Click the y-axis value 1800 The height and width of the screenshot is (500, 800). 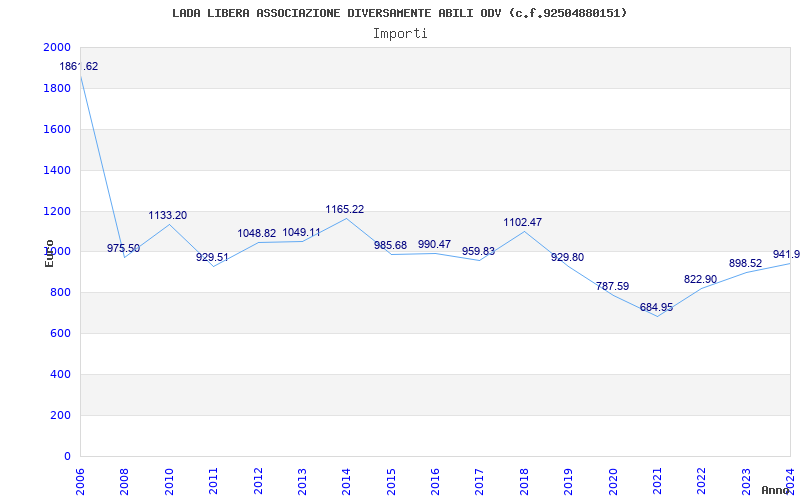pyautogui.click(x=57, y=88)
